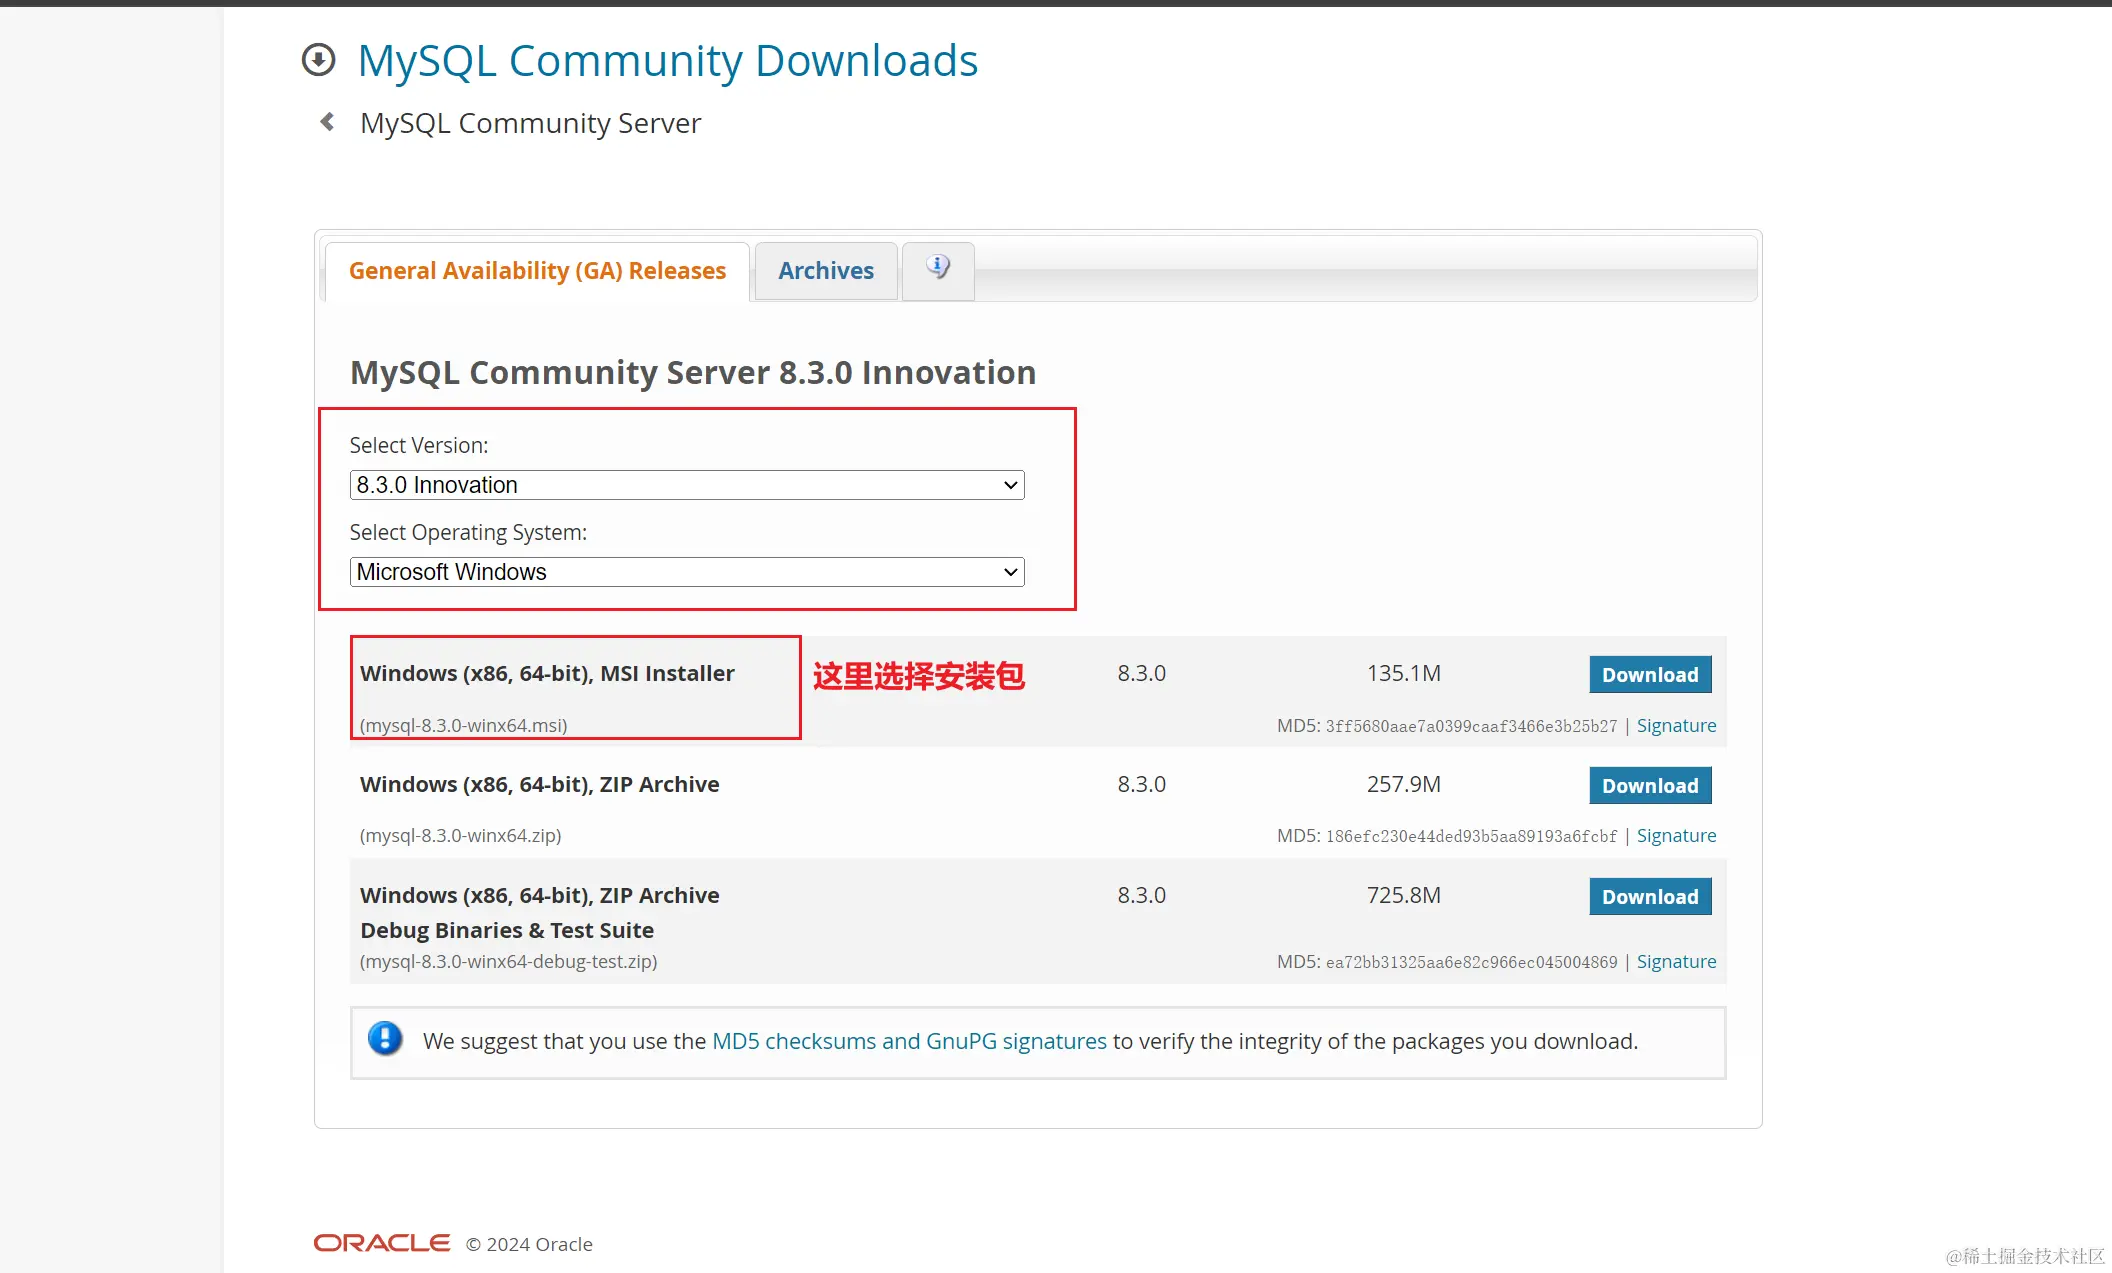
Task: Download the 257.9M ZIP Archive
Action: pos(1650,786)
